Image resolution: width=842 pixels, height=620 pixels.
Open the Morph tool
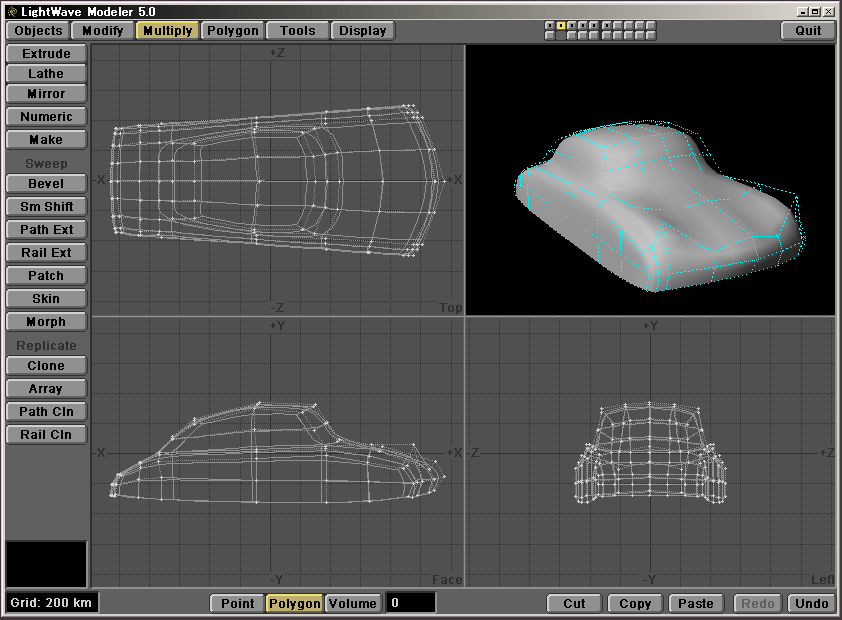[x=46, y=321]
